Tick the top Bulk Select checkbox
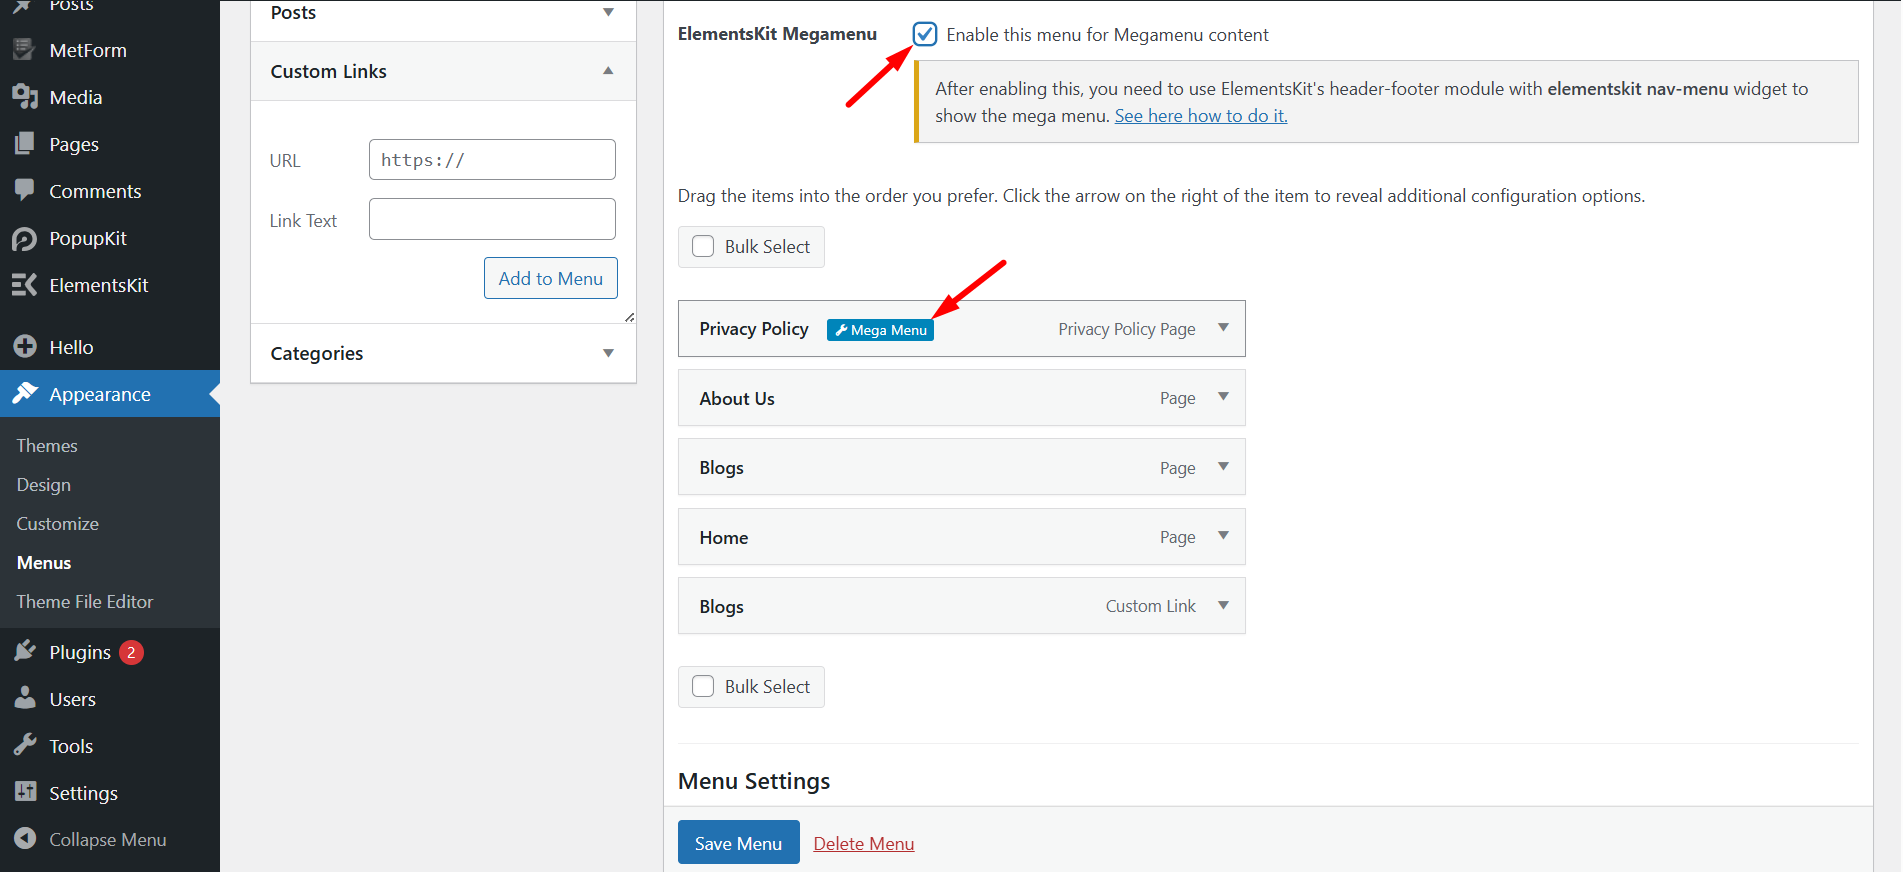This screenshot has height=872, width=1903. click(704, 247)
